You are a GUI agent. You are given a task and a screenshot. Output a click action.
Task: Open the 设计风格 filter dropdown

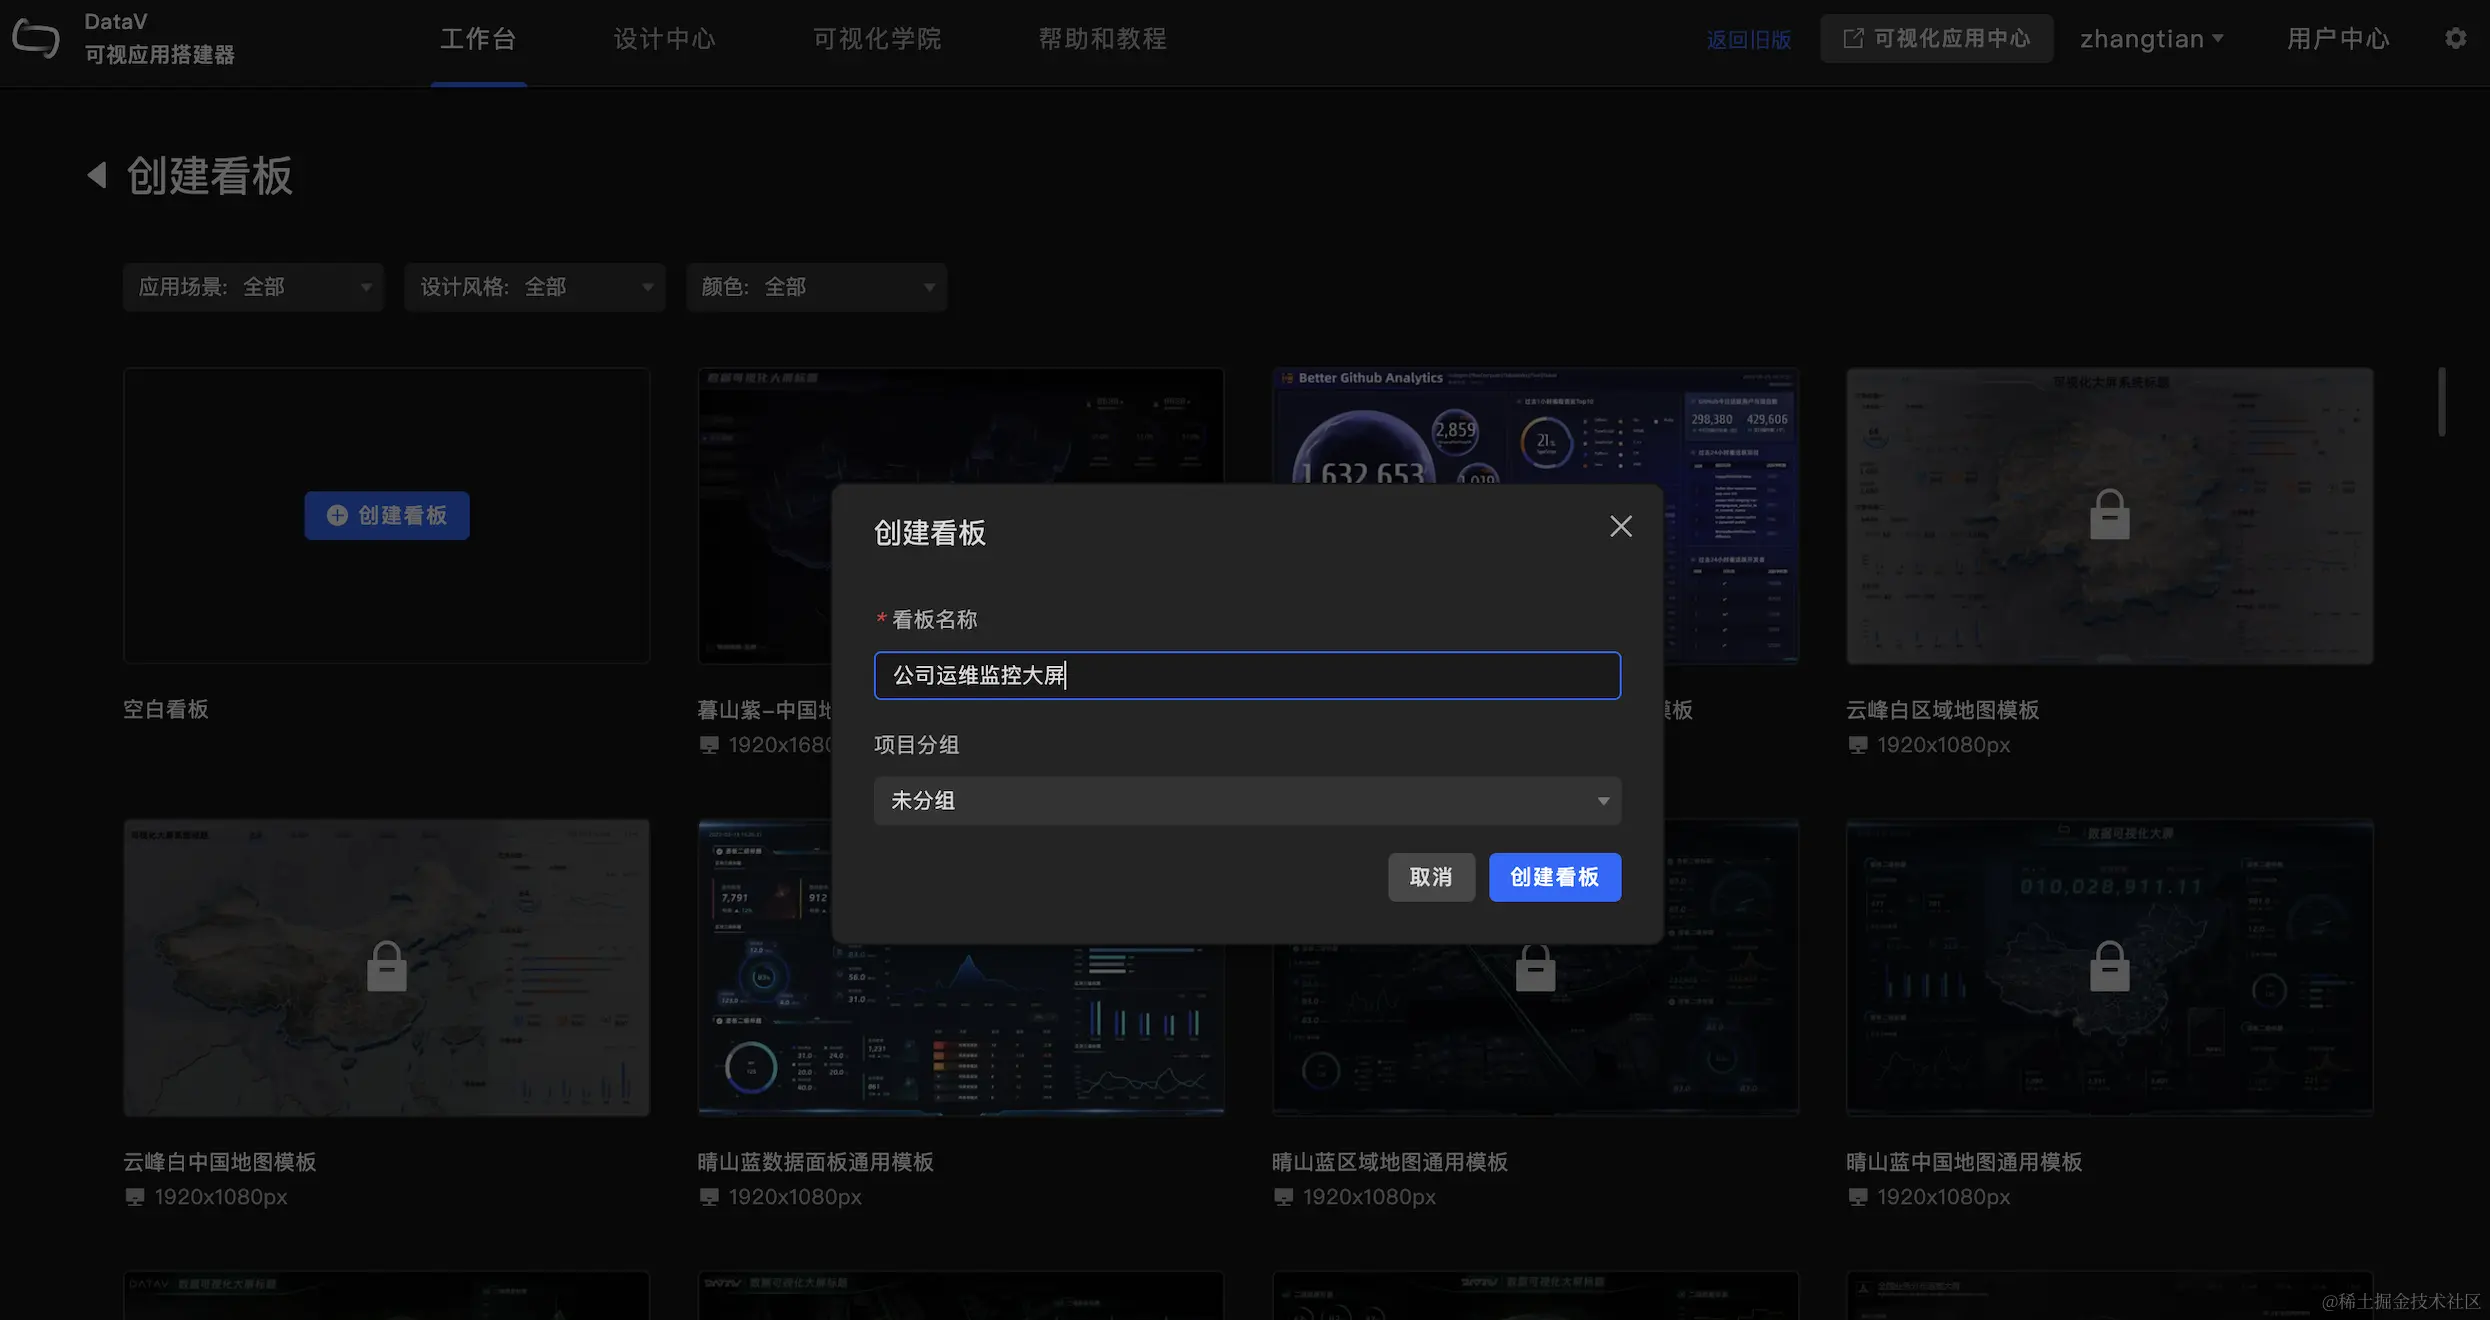click(x=535, y=288)
